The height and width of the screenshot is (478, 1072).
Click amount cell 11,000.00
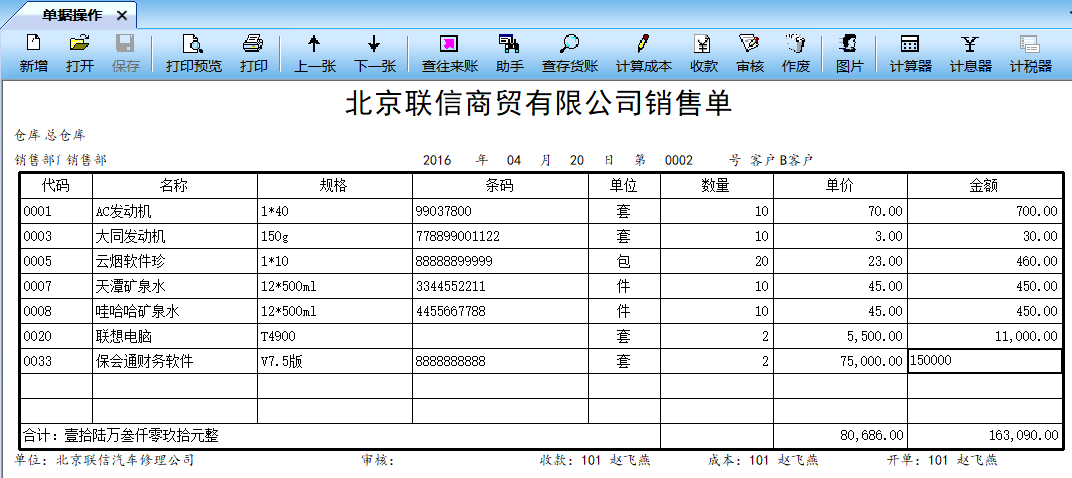tap(985, 336)
